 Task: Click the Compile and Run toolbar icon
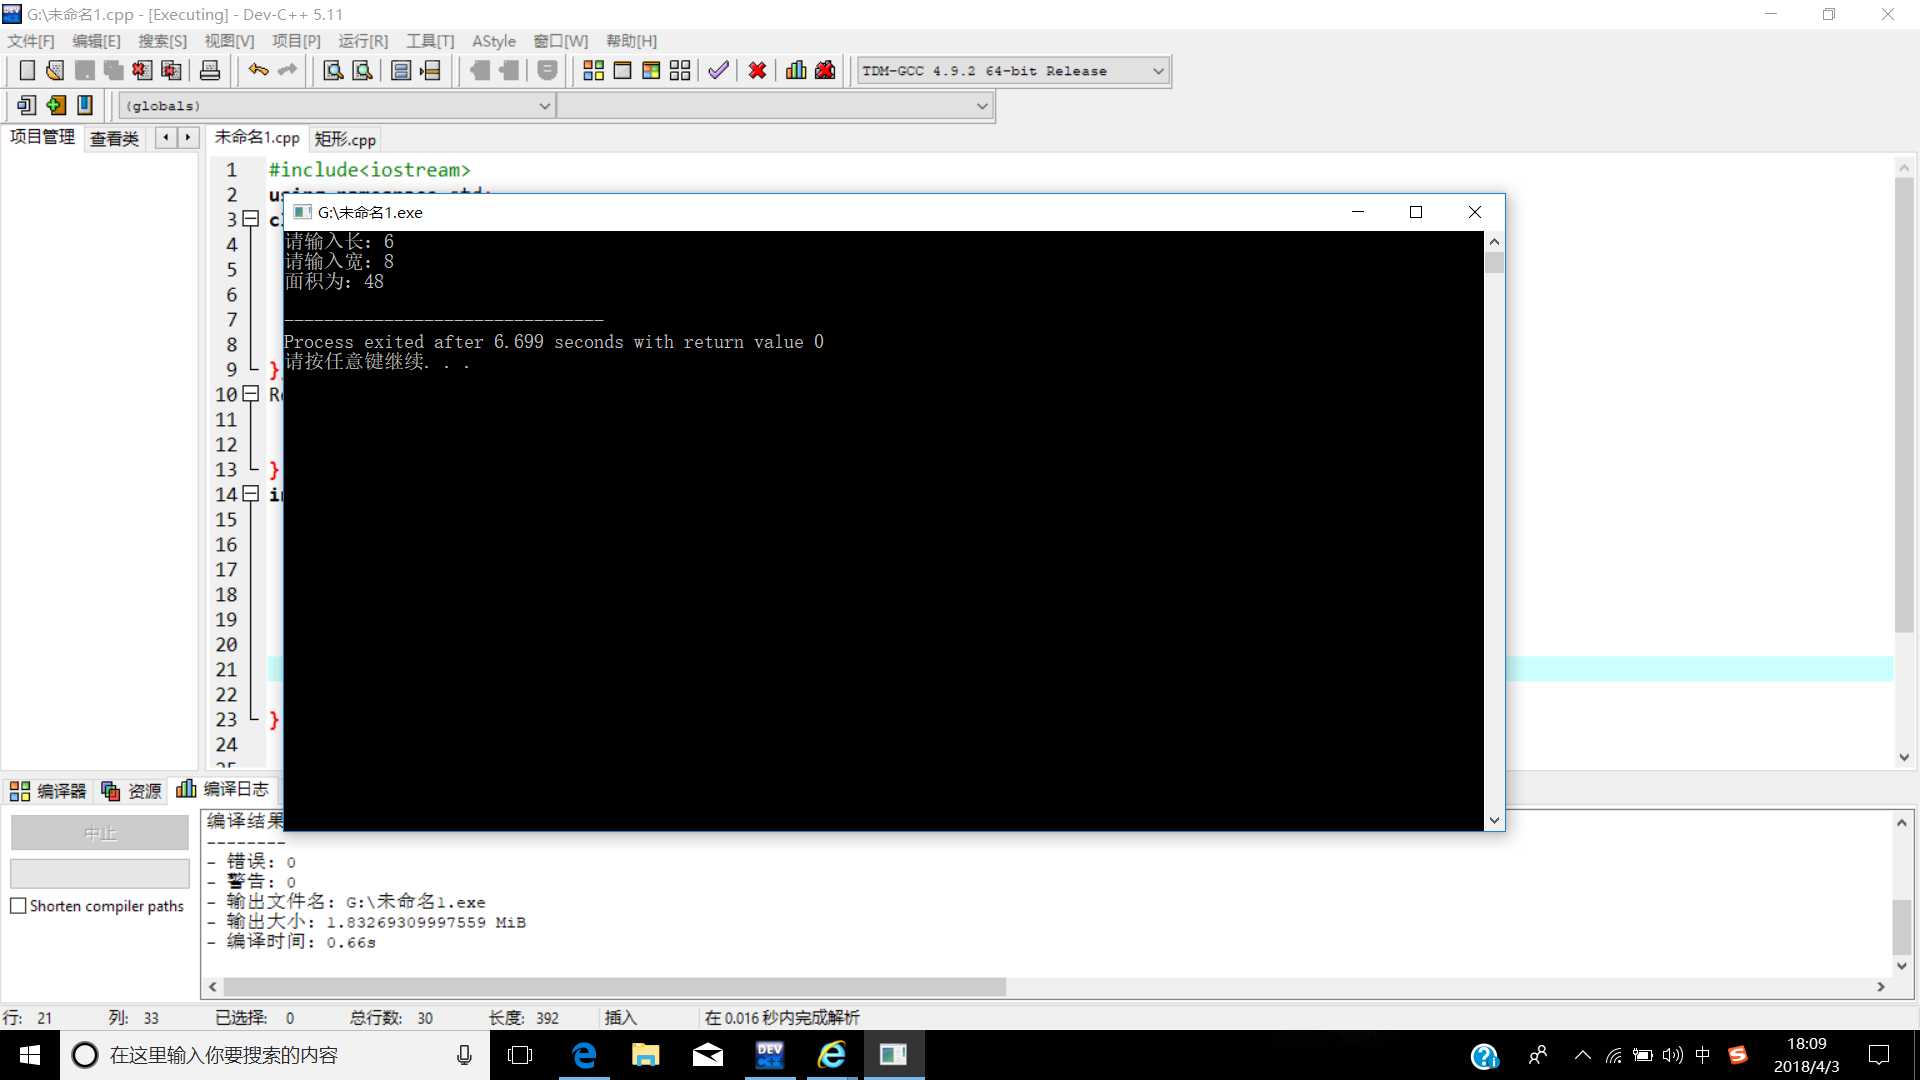[651, 70]
